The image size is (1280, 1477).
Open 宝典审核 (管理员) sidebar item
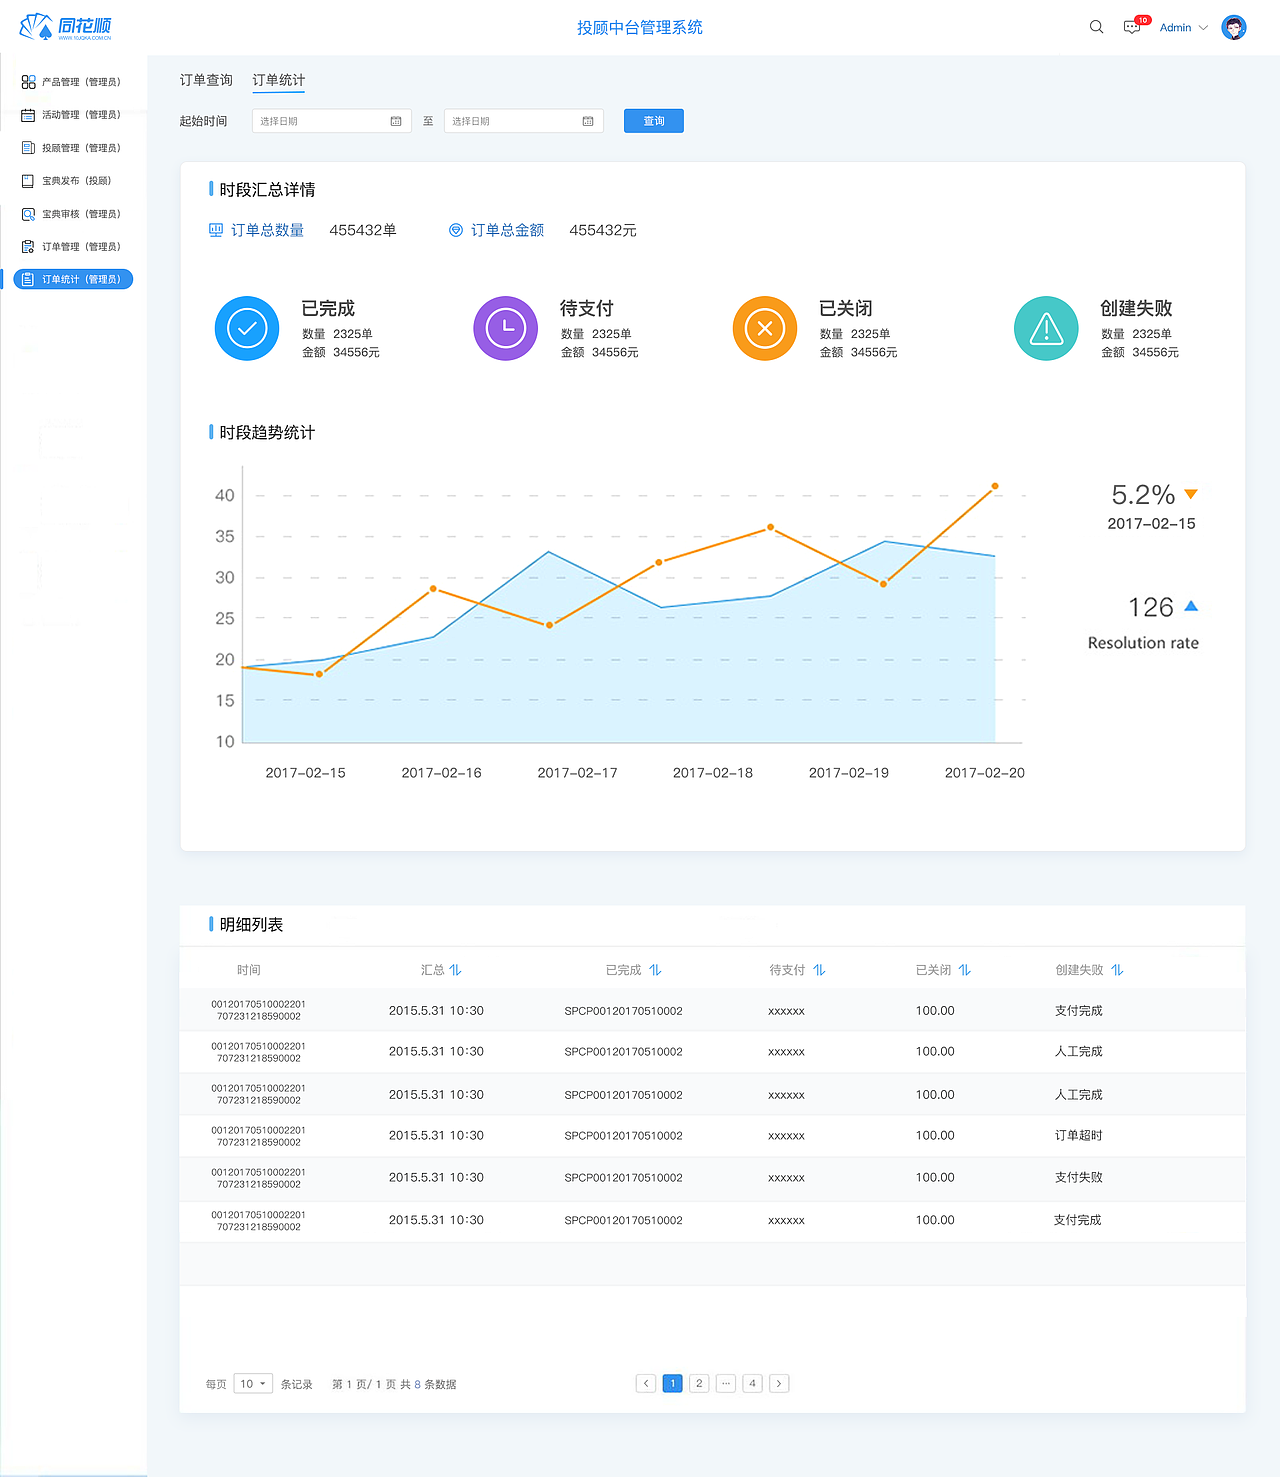click(x=72, y=214)
